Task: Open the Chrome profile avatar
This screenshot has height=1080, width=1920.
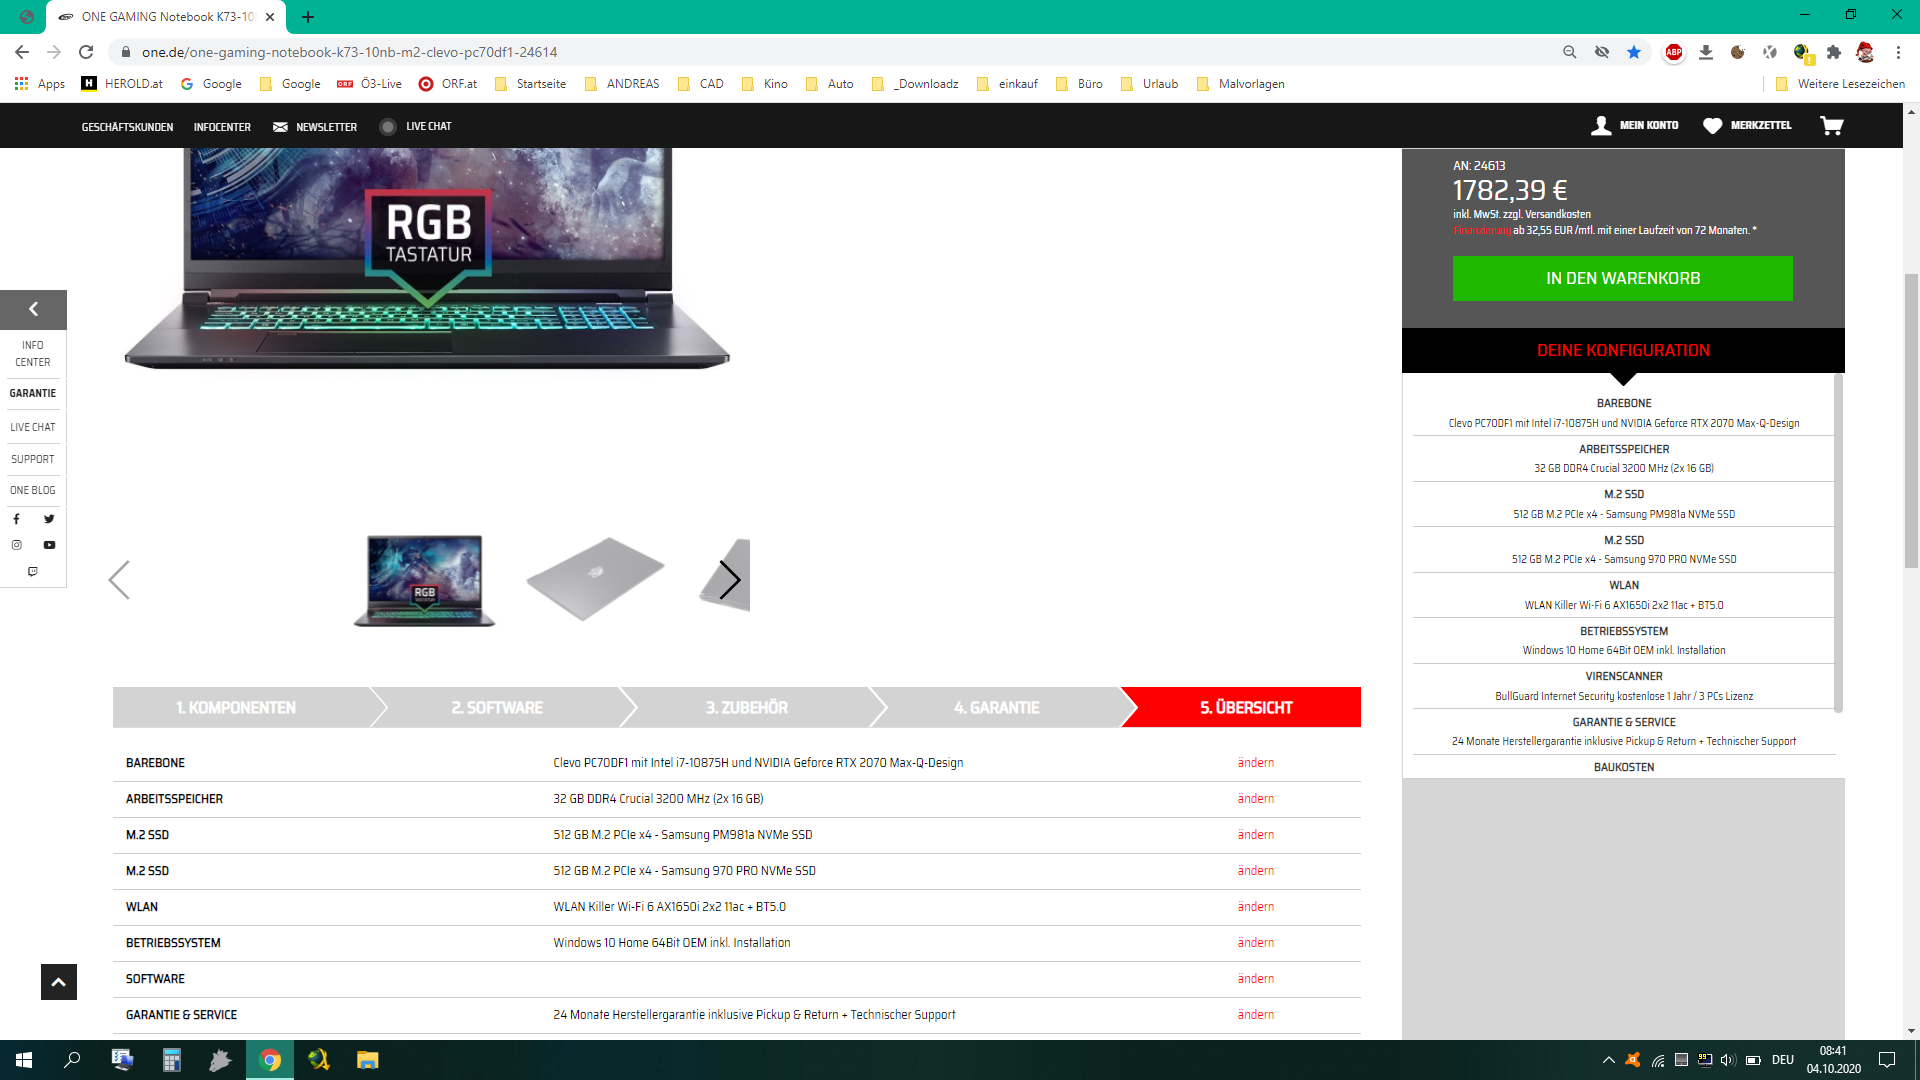Action: pyautogui.click(x=1865, y=52)
